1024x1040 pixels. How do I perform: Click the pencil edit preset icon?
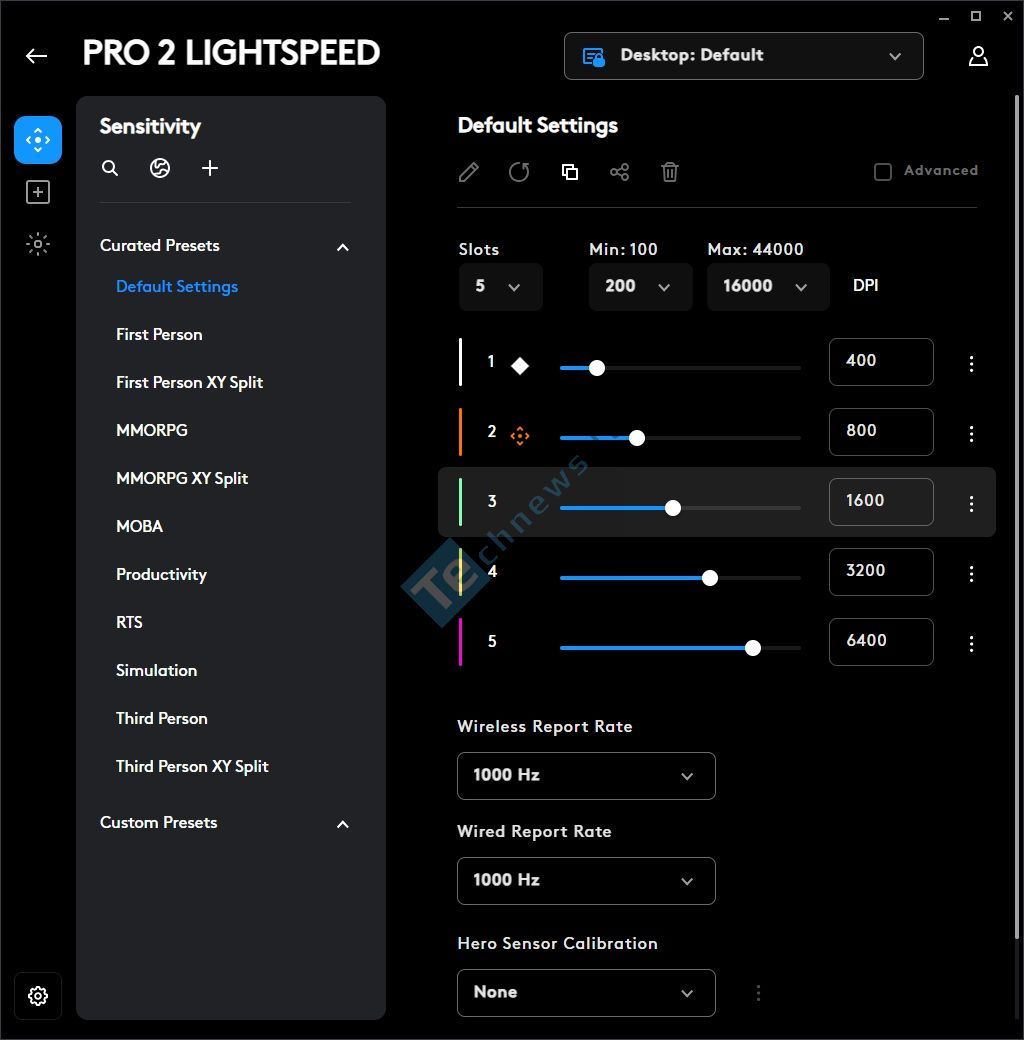[469, 172]
